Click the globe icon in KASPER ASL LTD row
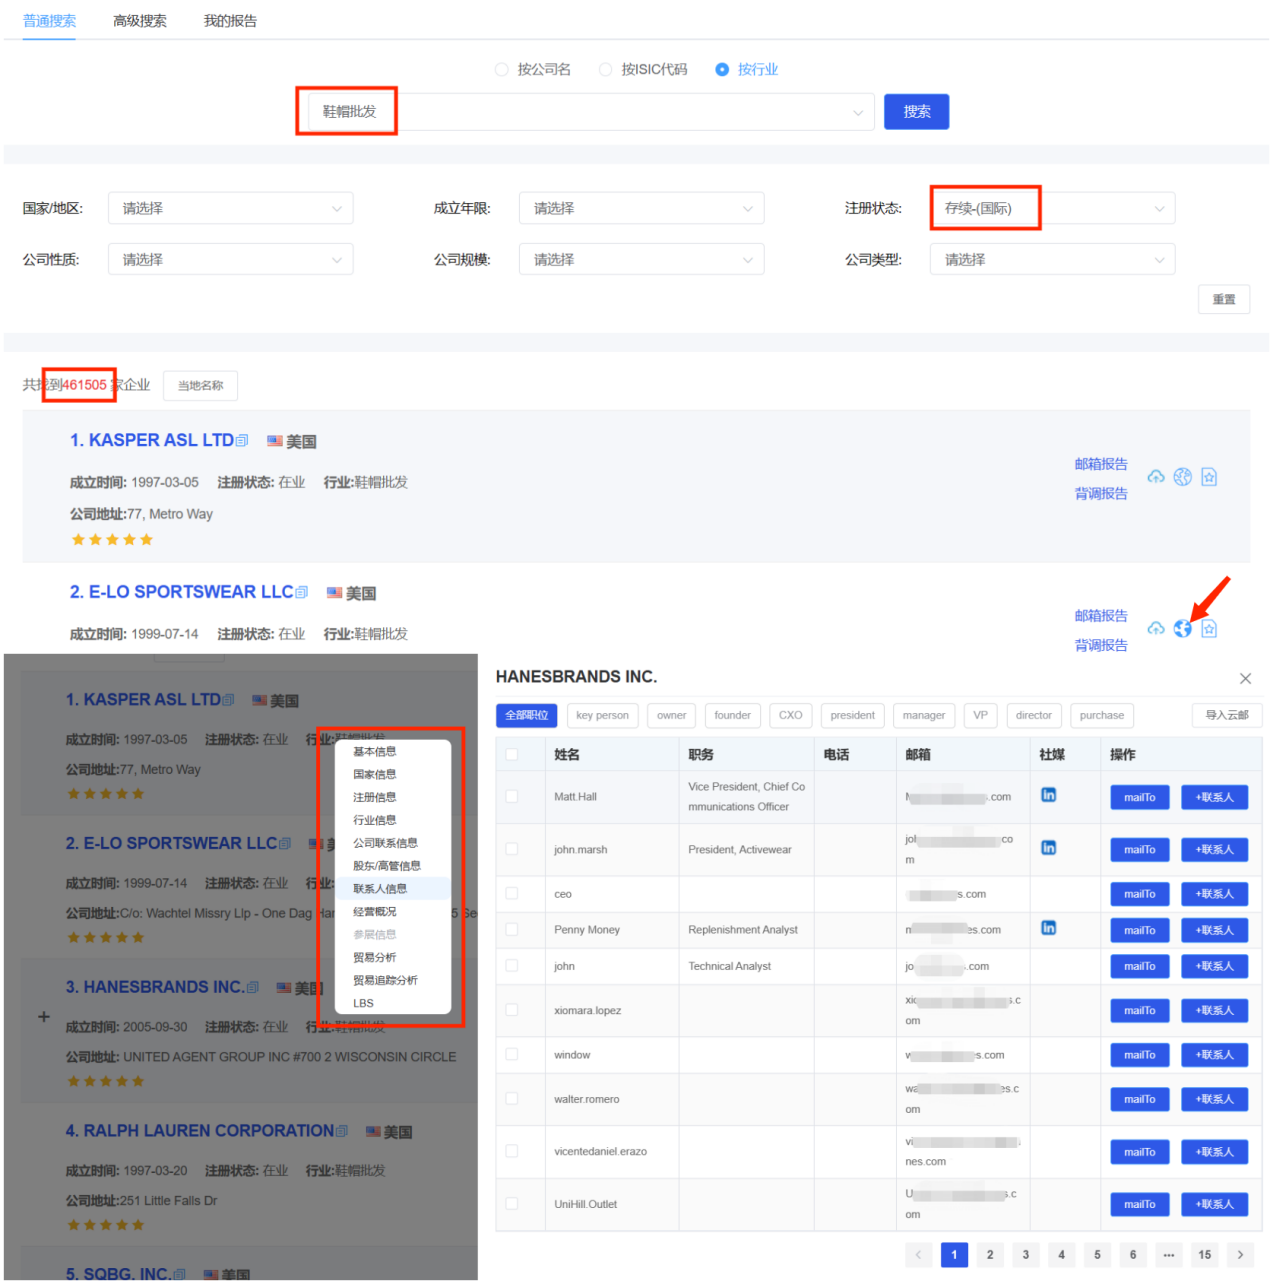 [x=1183, y=477]
